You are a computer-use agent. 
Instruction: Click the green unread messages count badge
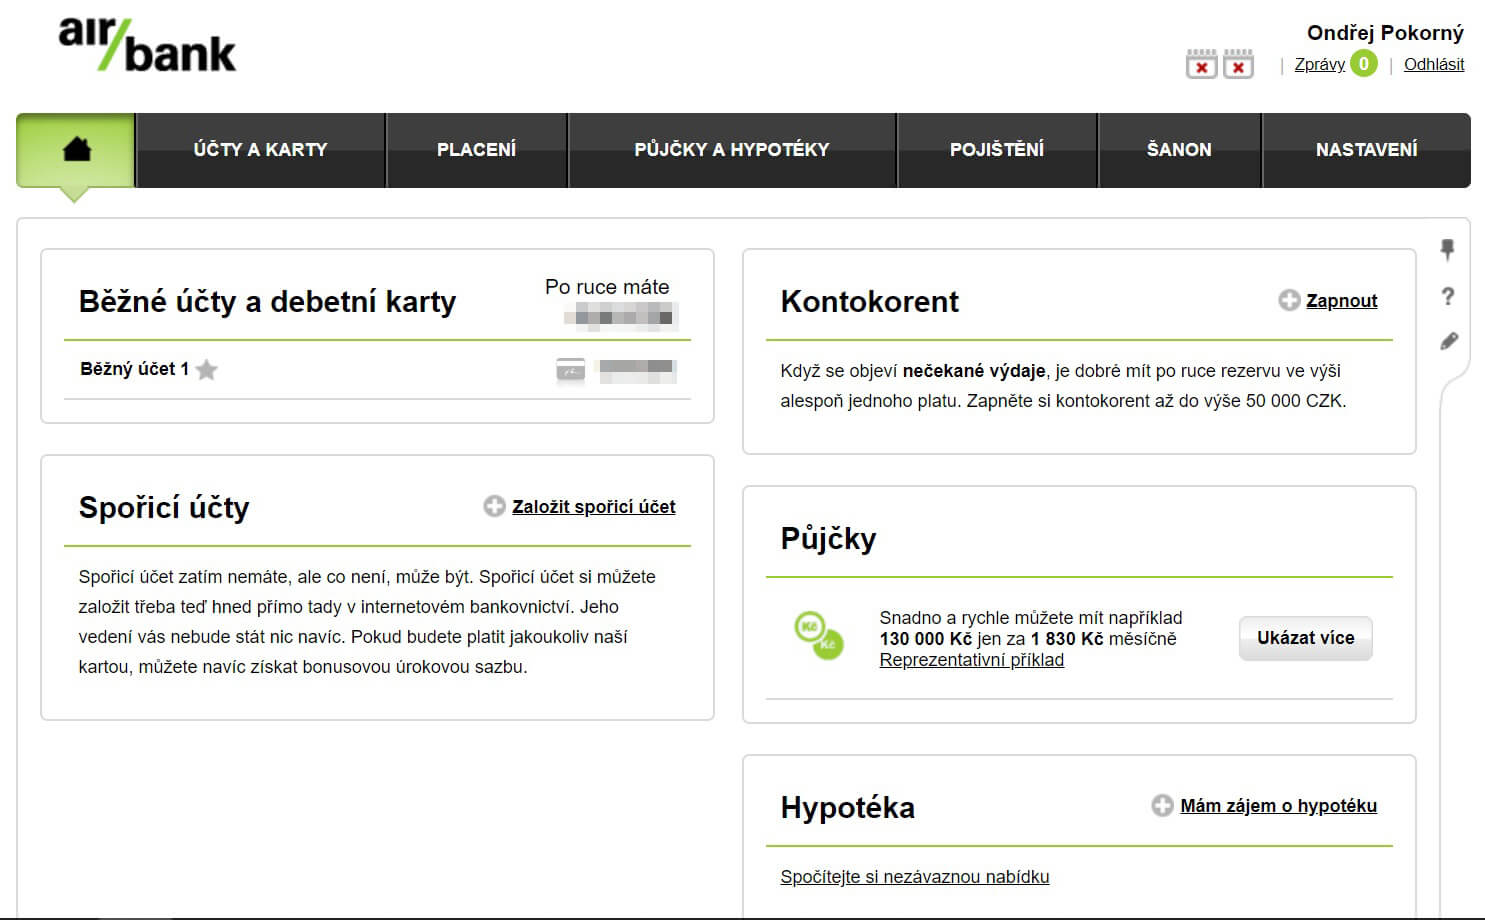(x=1363, y=64)
